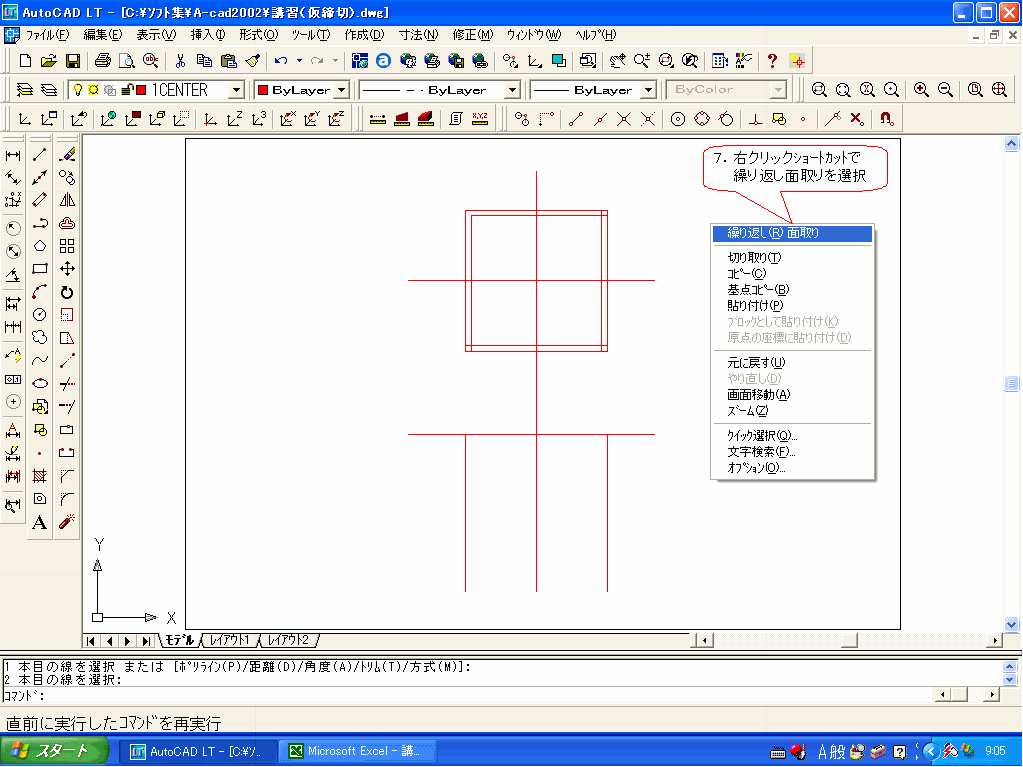Select the Polygon drawing tool
Image resolution: width=1023 pixels, height=767 pixels.
click(x=40, y=246)
